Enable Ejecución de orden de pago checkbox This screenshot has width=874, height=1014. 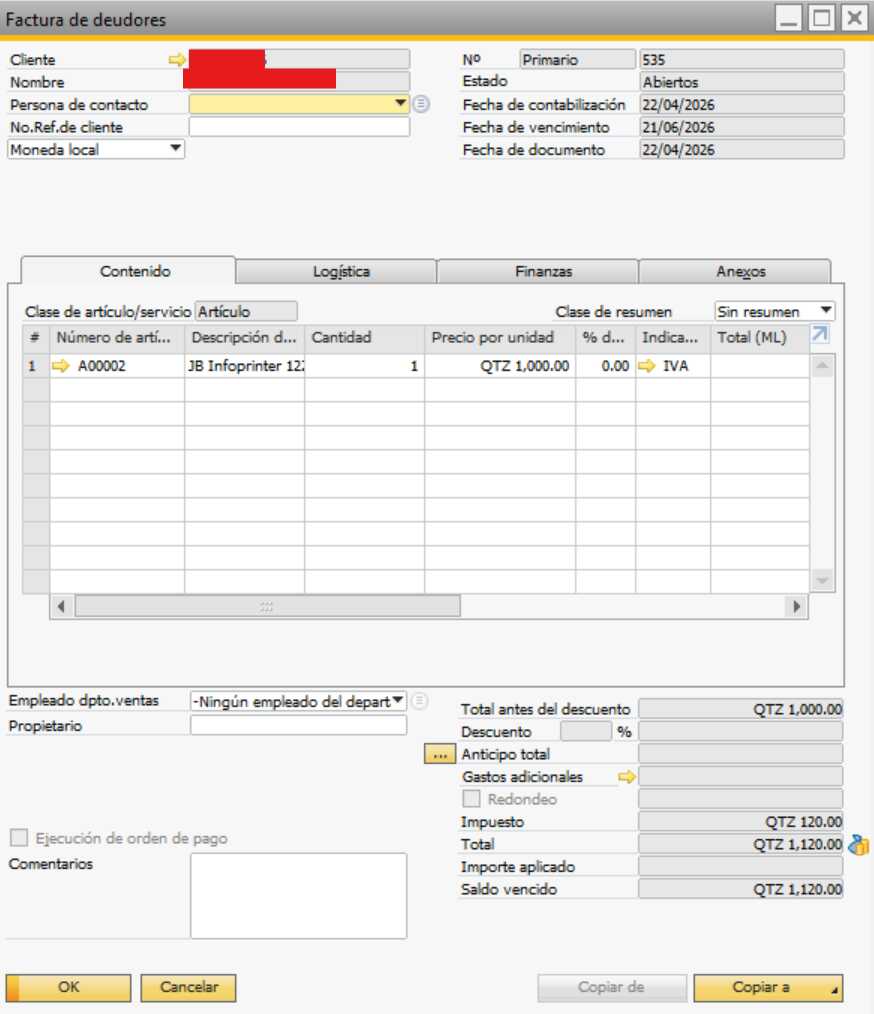[x=18, y=838]
